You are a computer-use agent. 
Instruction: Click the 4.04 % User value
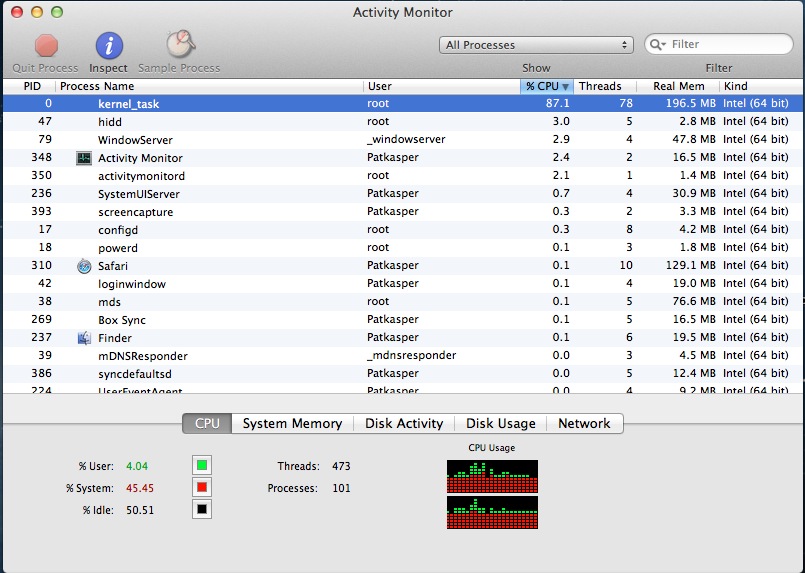[x=137, y=466]
